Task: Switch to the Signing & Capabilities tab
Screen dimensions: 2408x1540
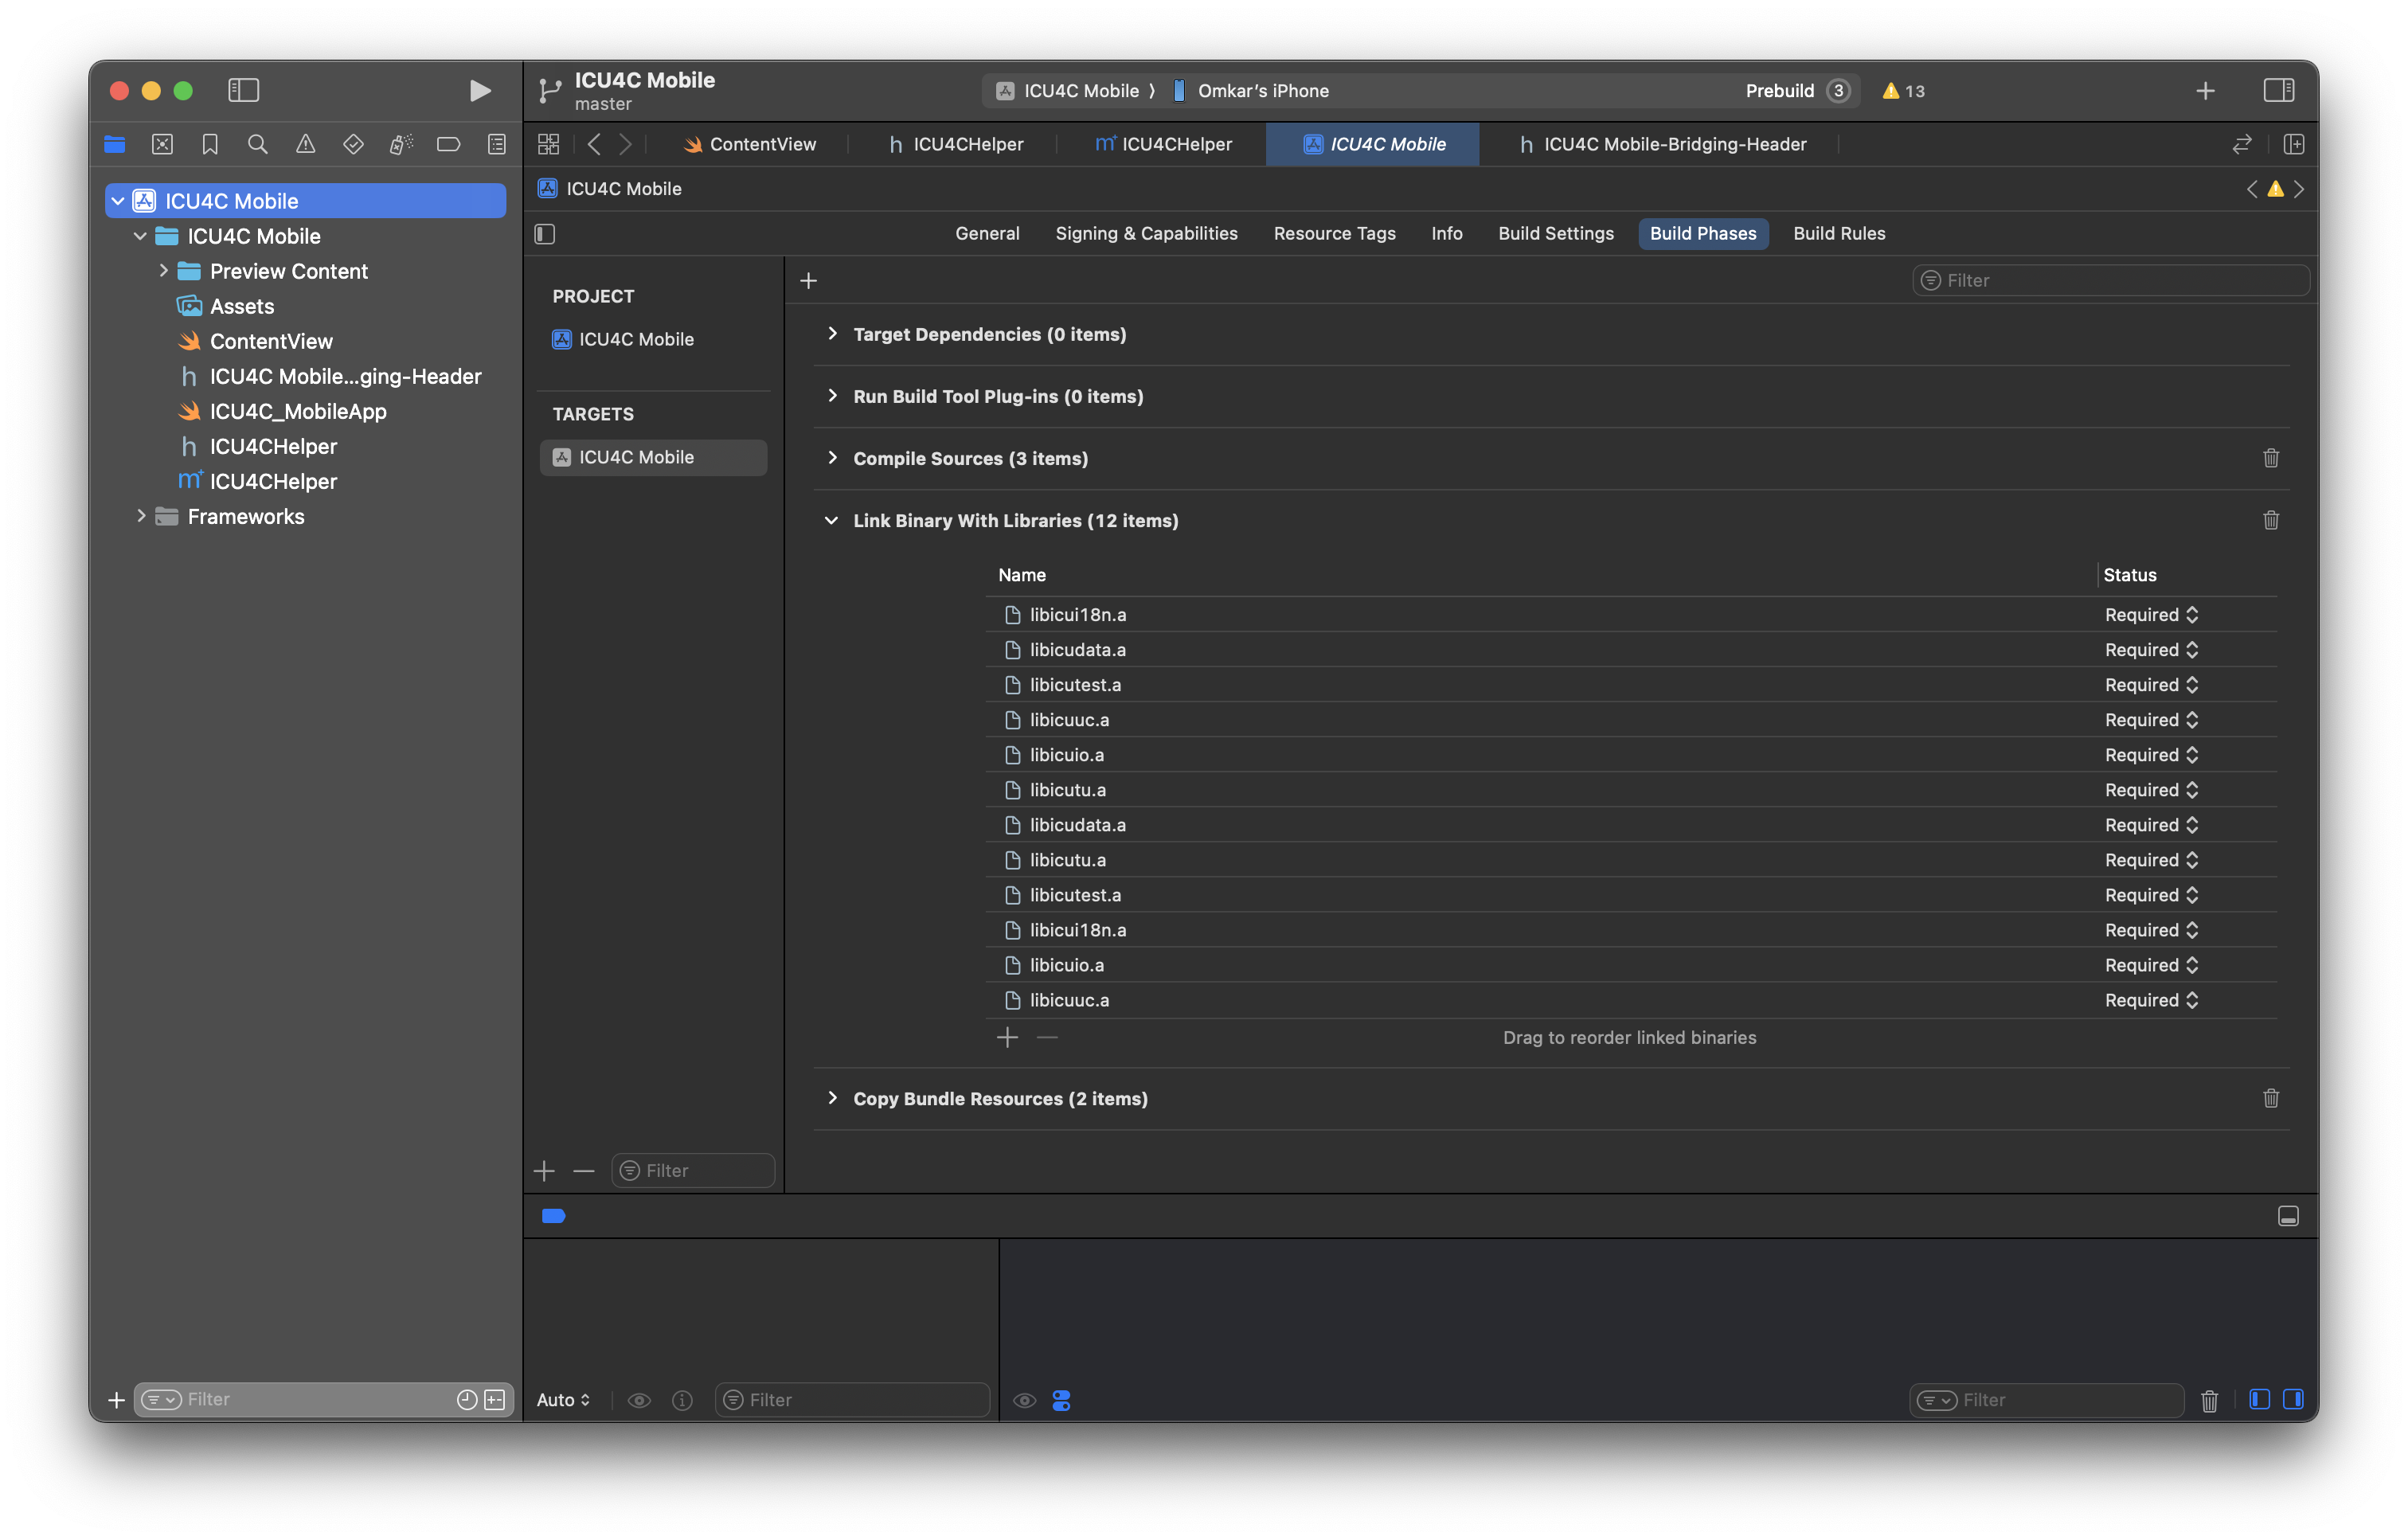Action: pyautogui.click(x=1146, y=234)
